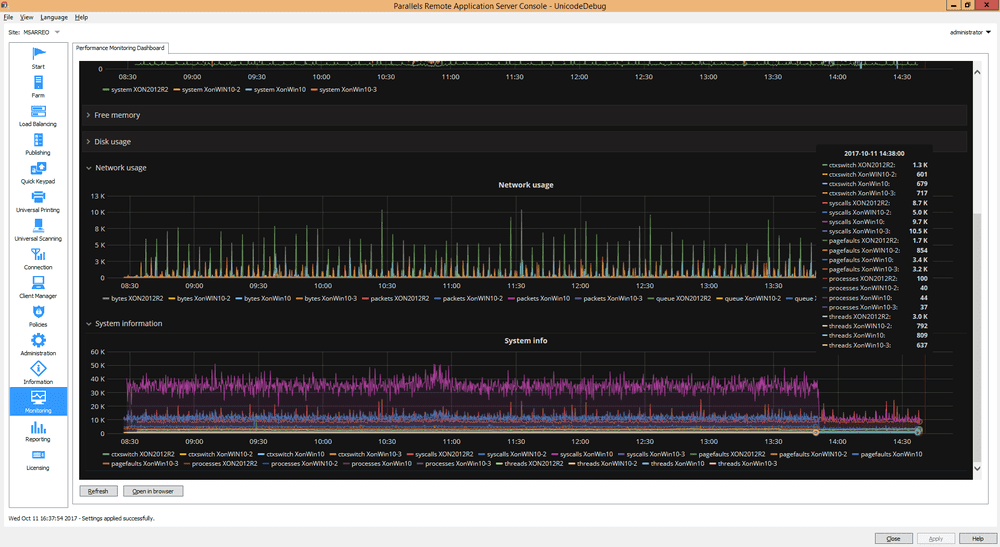The image size is (1000, 547).
Task: Click the Refresh button
Action: pyautogui.click(x=98, y=491)
